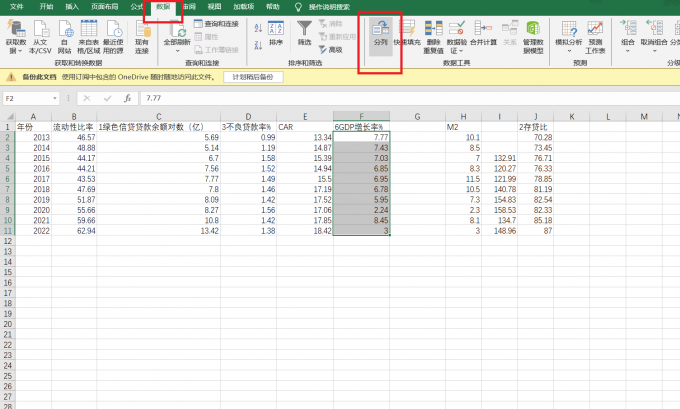Toggle the Filter (筛选) funnel
Image resolution: width=680 pixels, height=409 pixels.
point(304,33)
